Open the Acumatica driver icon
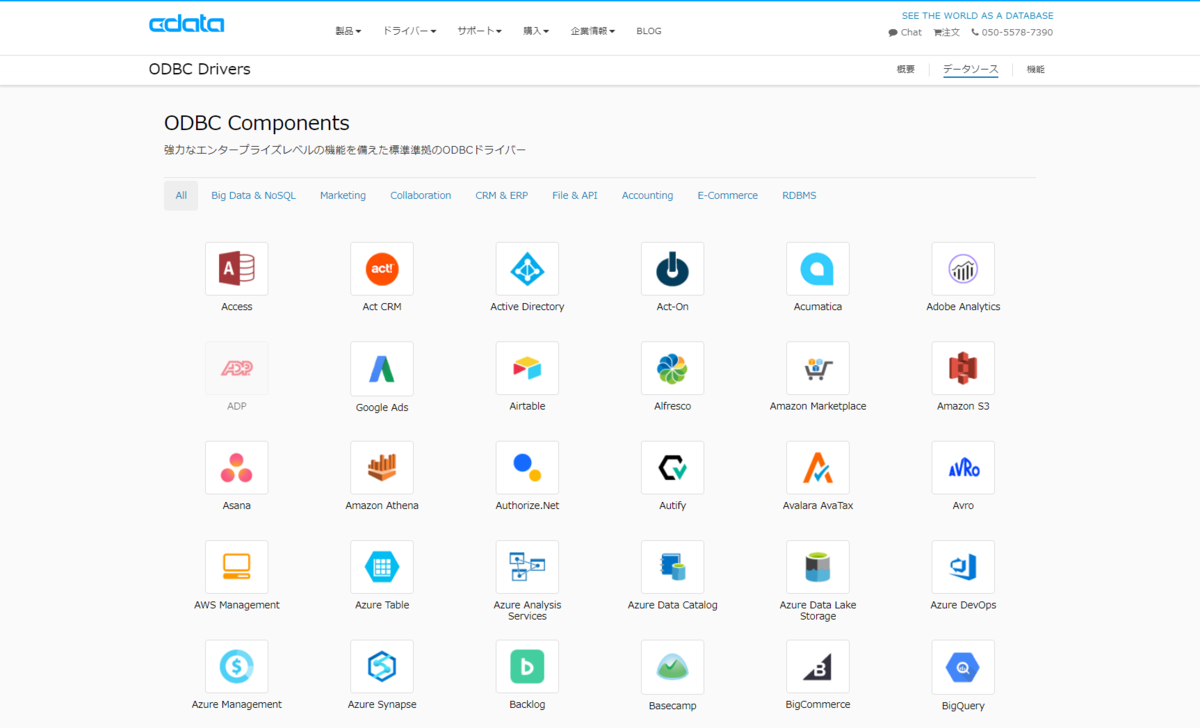1200x728 pixels. (x=818, y=269)
